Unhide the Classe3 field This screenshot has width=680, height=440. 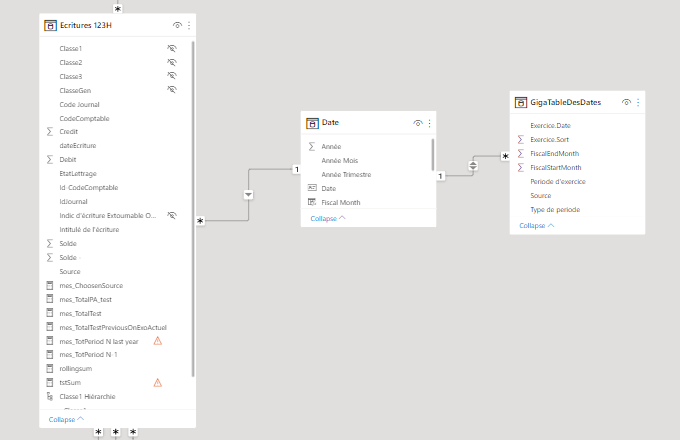tap(172, 76)
